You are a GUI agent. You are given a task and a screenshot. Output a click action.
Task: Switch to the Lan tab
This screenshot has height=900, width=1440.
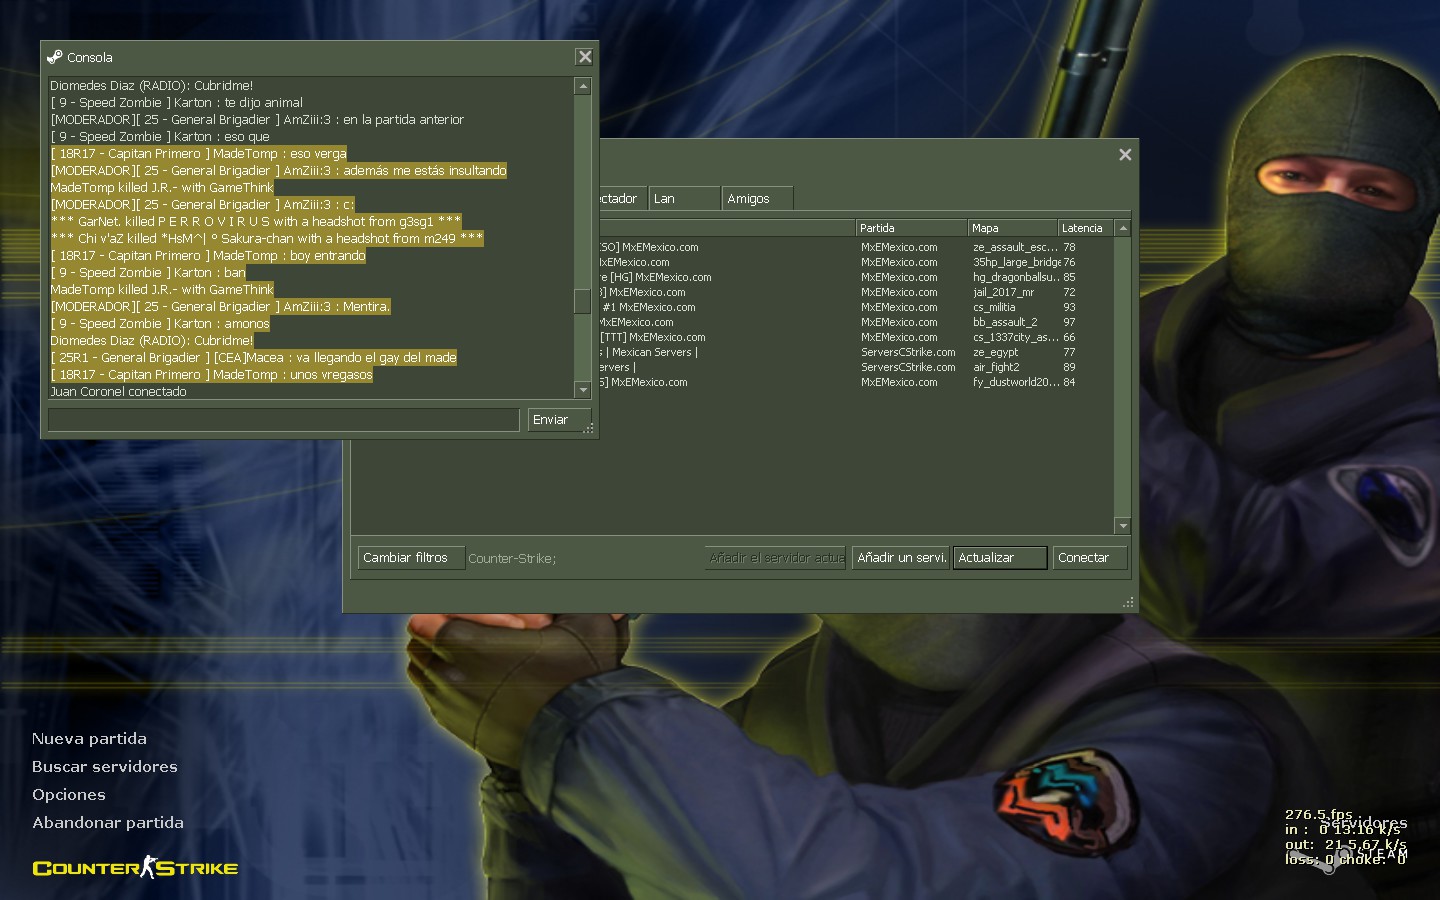pyautogui.click(x=685, y=199)
